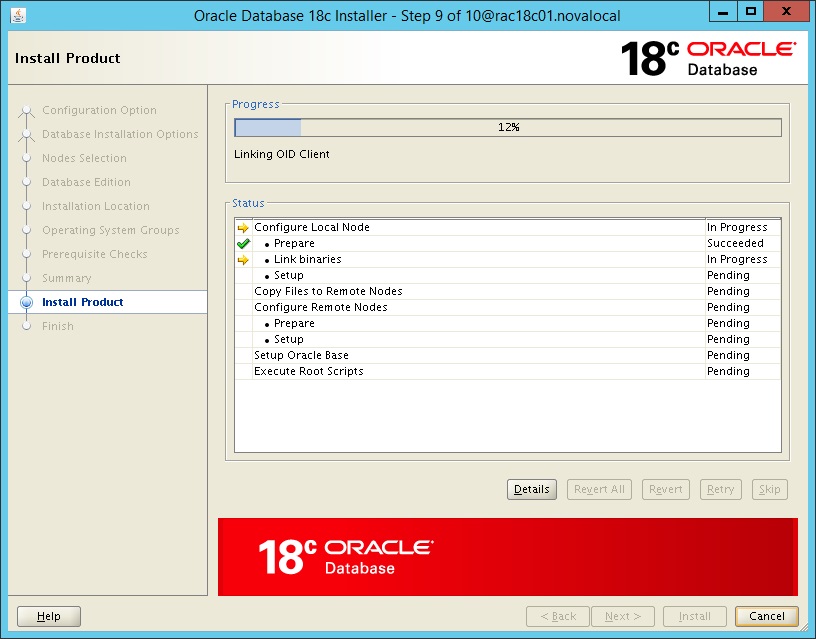Select the Prerequisite Checks step in sidebar
816x639 pixels.
click(x=94, y=254)
